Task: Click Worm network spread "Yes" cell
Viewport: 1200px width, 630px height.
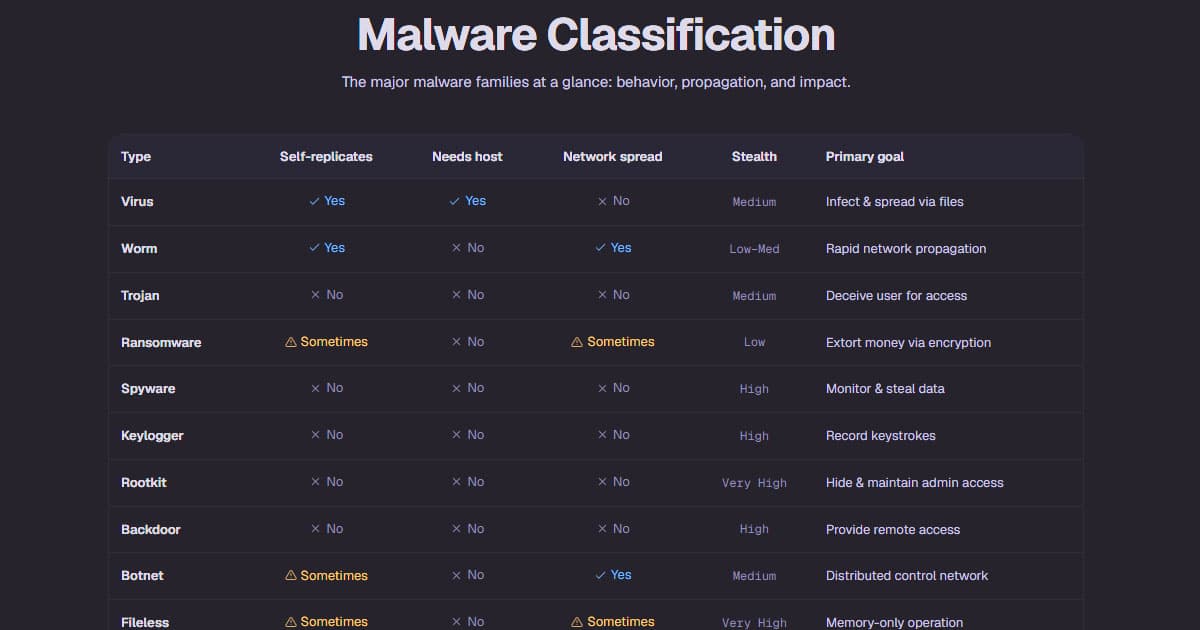Action: [613, 248]
